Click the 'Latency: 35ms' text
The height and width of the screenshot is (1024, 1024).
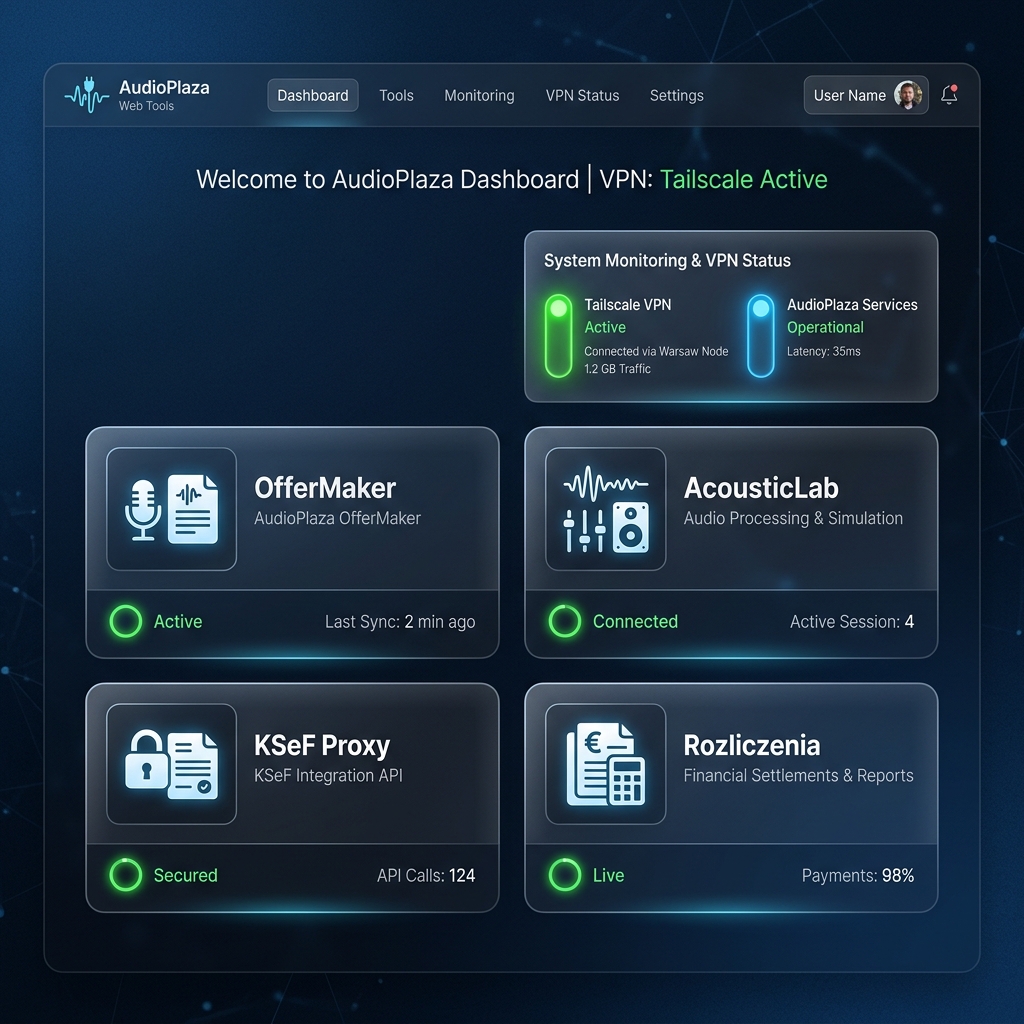click(x=824, y=351)
